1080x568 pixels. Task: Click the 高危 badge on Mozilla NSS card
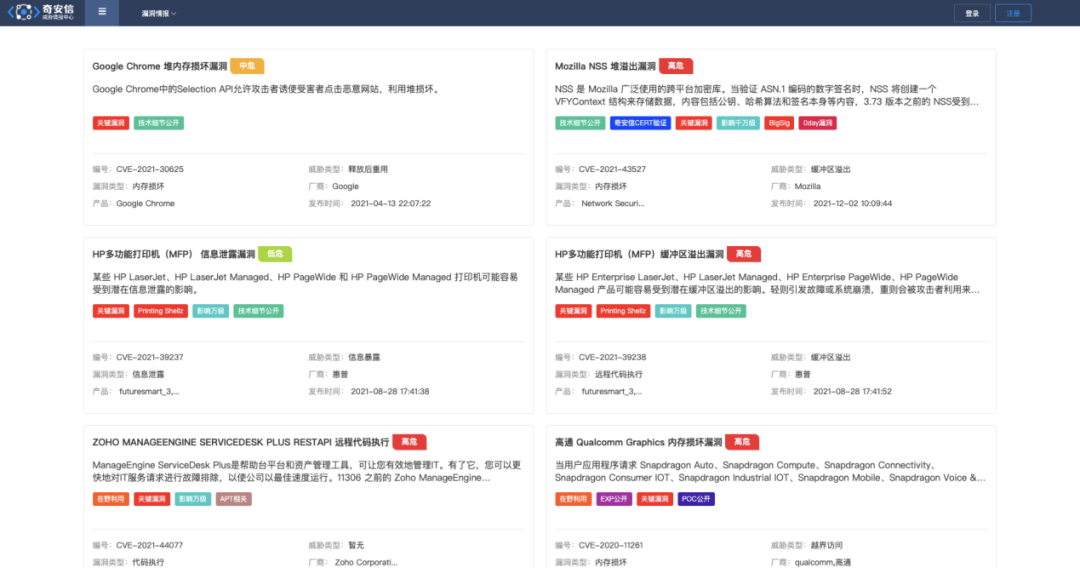click(676, 66)
